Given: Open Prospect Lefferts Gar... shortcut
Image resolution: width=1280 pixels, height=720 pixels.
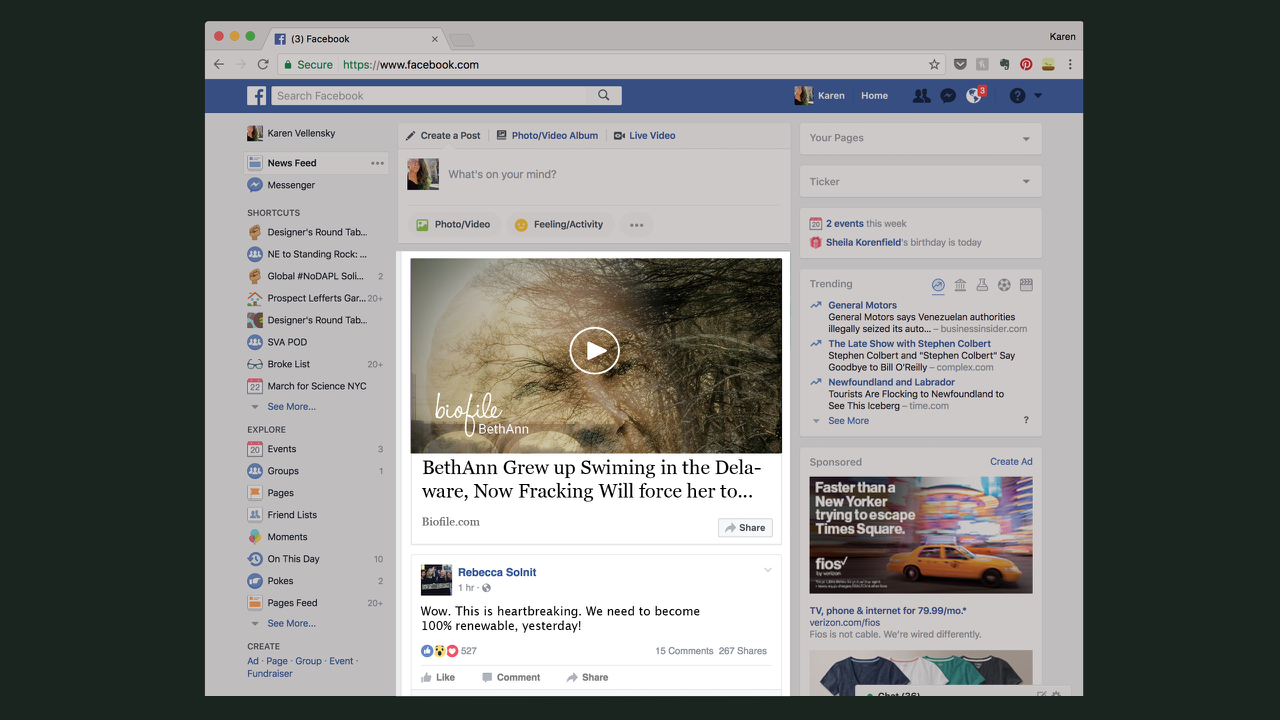Looking at the screenshot, I should [306, 298].
